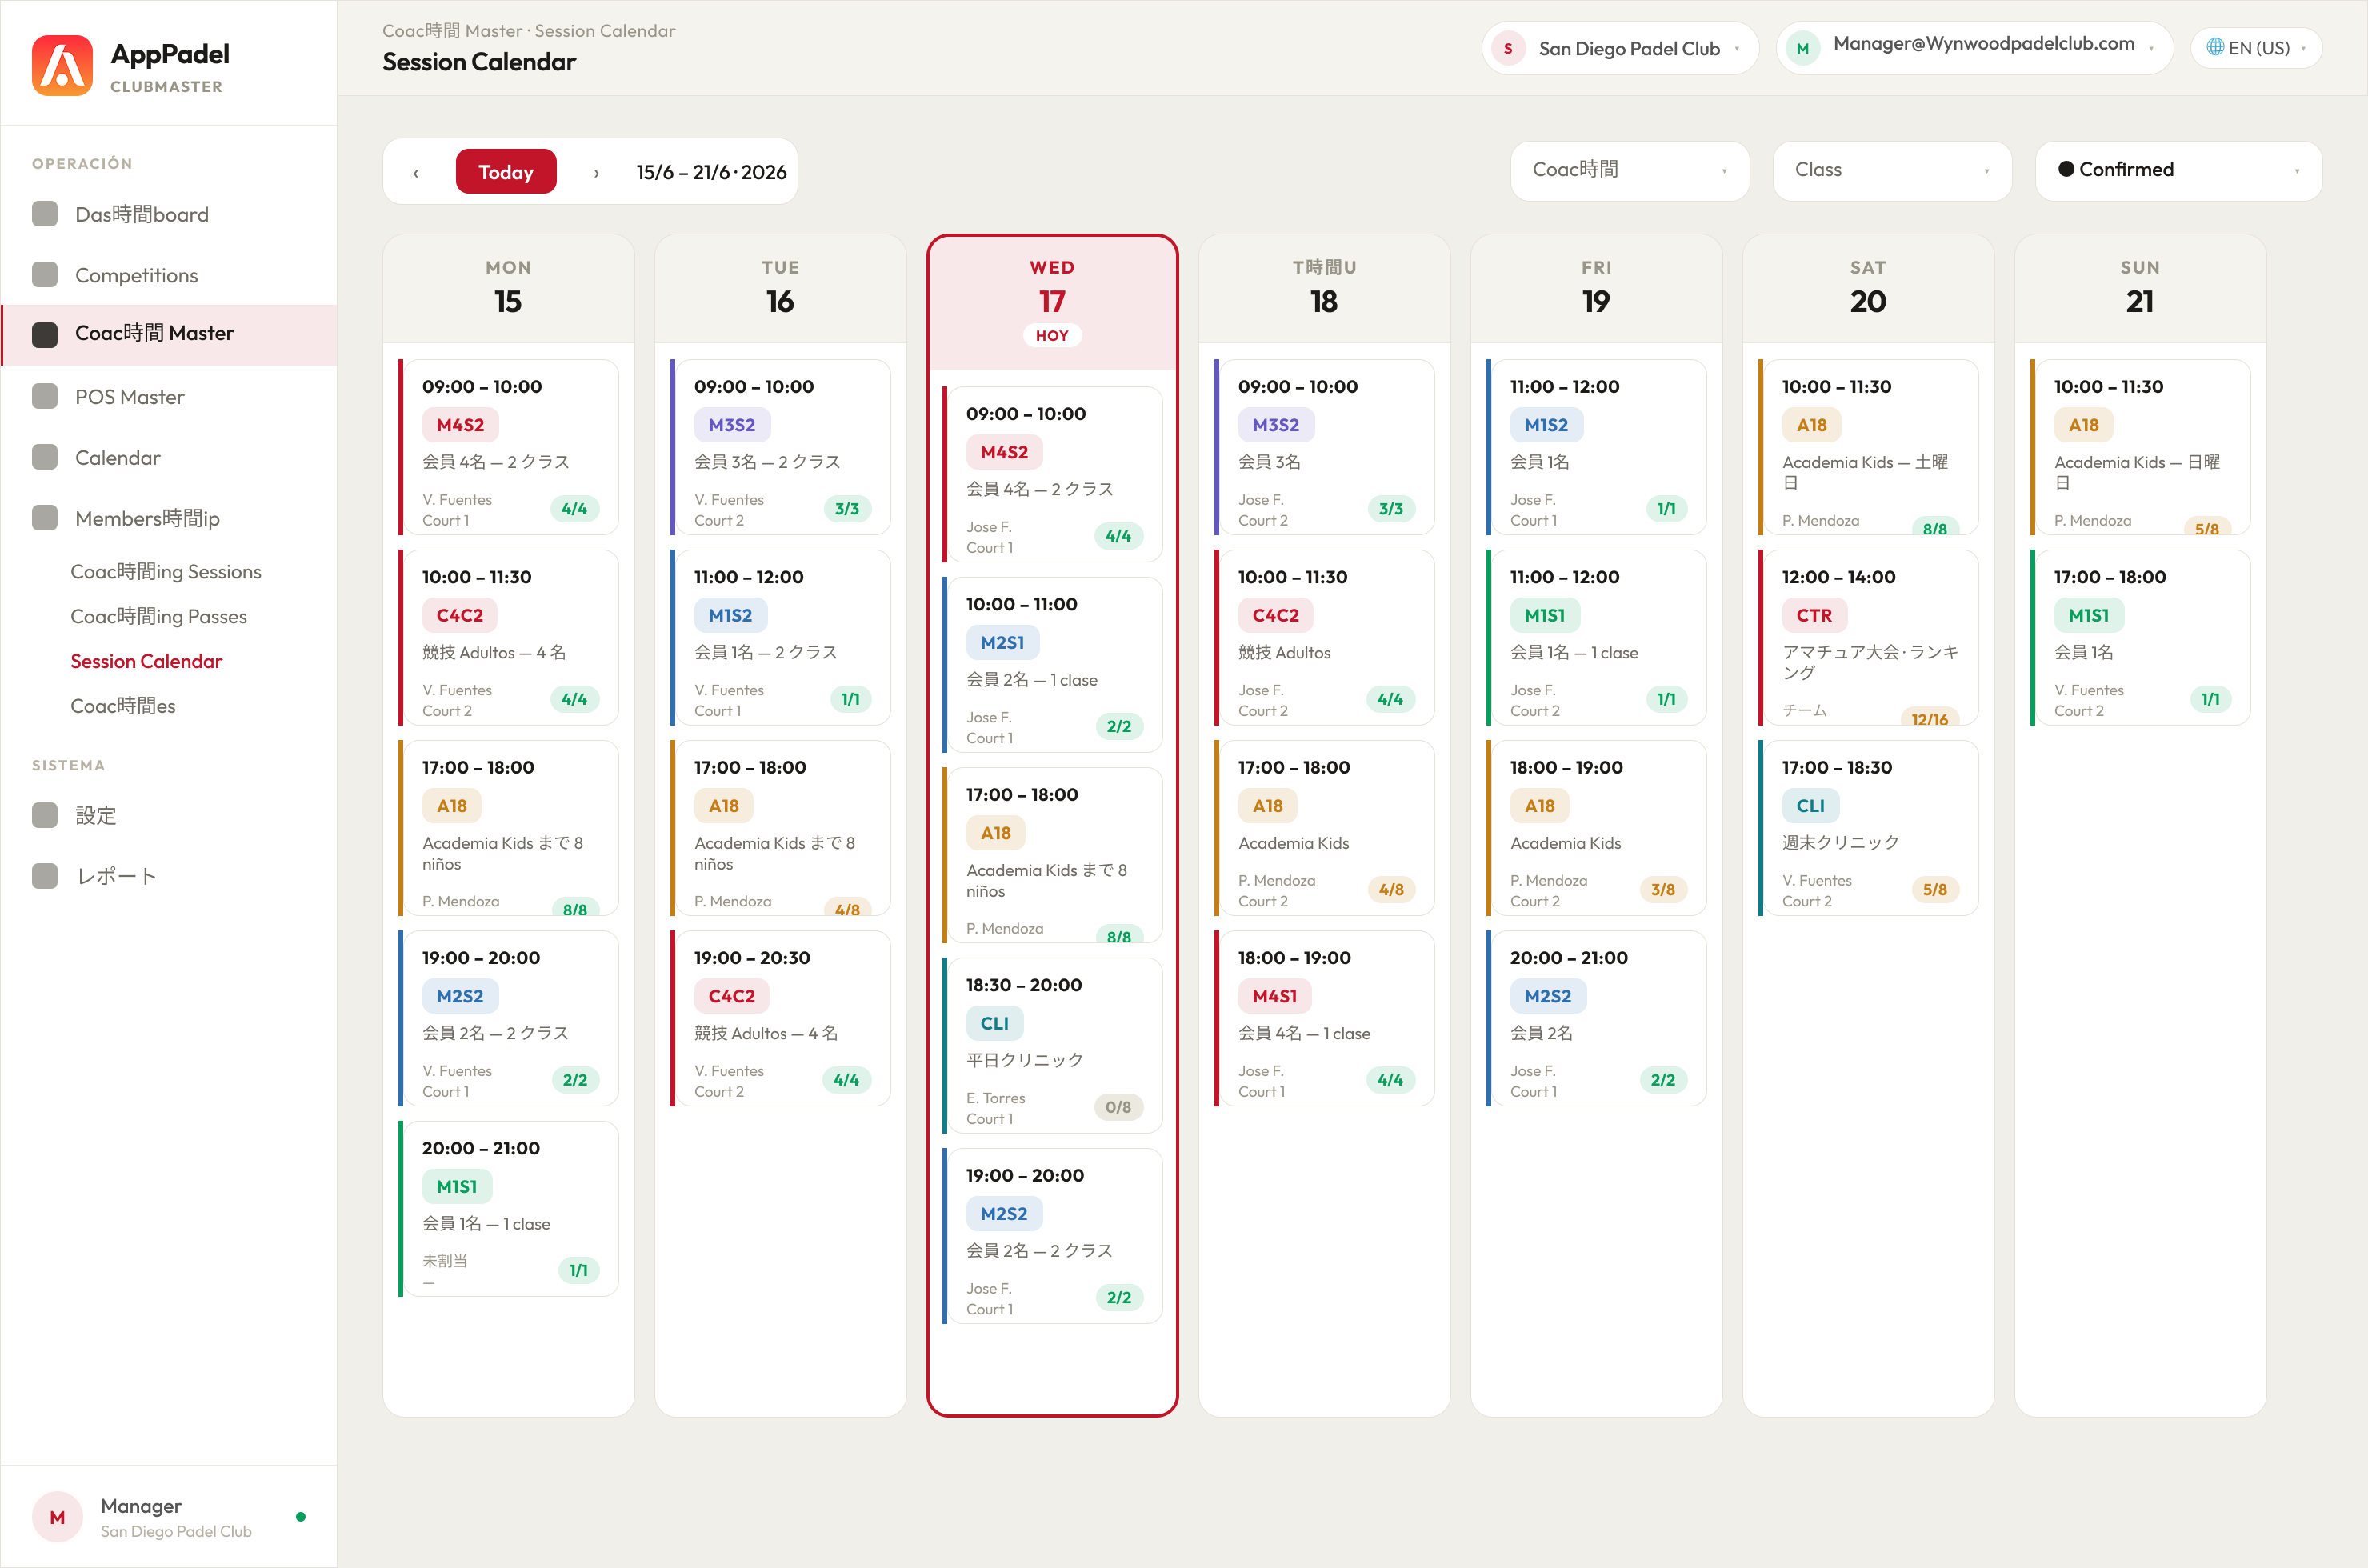Viewport: 2368px width, 1568px height.
Task: Open the San Diego Padel Club selector
Action: pos(1620,48)
